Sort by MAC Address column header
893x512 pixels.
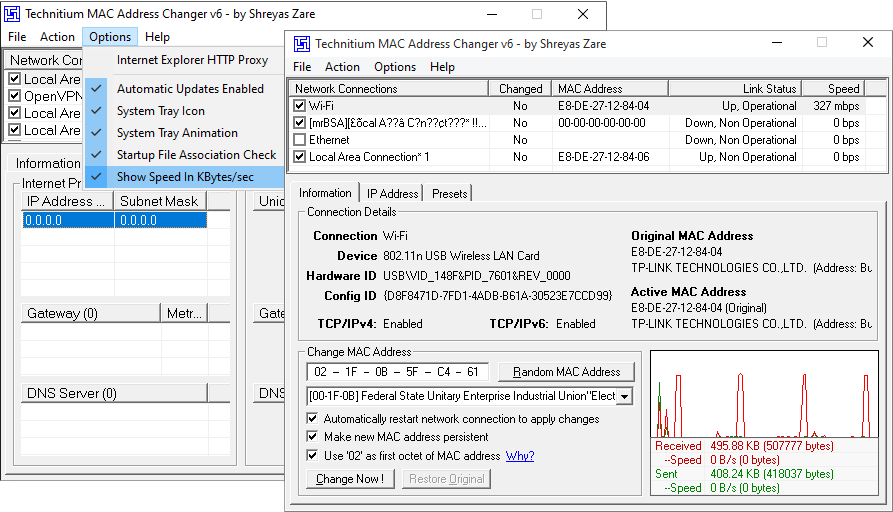point(610,89)
